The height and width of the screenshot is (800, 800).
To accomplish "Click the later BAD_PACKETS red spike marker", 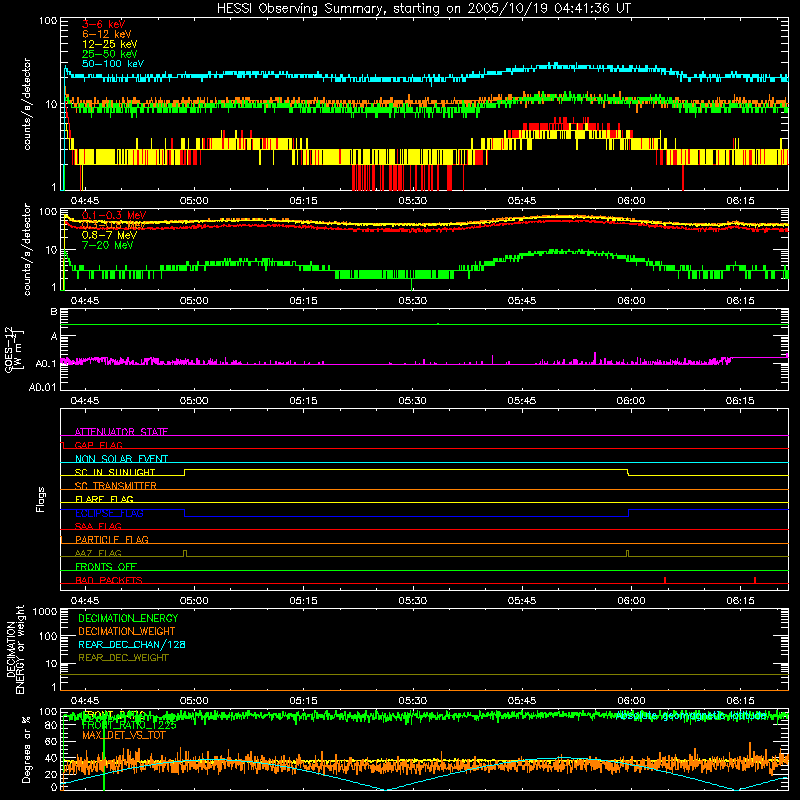I will [x=755, y=580].
